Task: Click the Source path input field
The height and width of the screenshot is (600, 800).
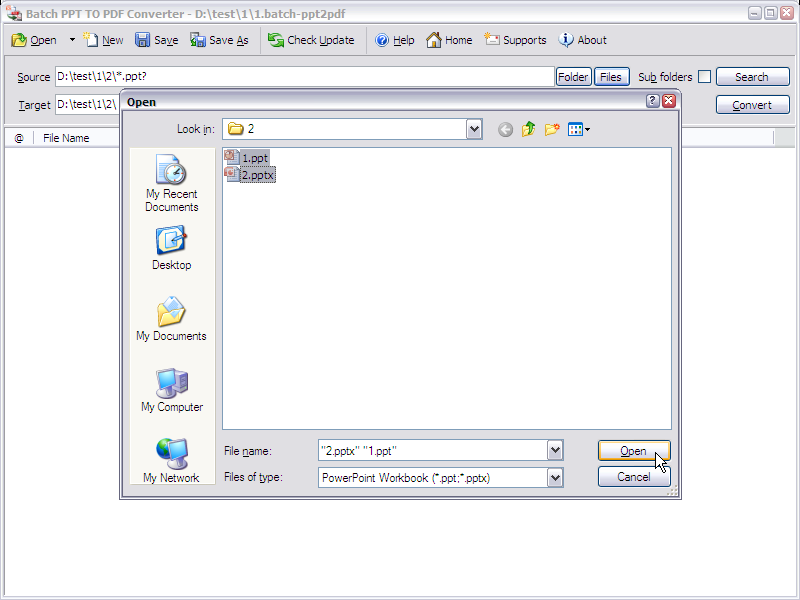Action: [x=305, y=77]
